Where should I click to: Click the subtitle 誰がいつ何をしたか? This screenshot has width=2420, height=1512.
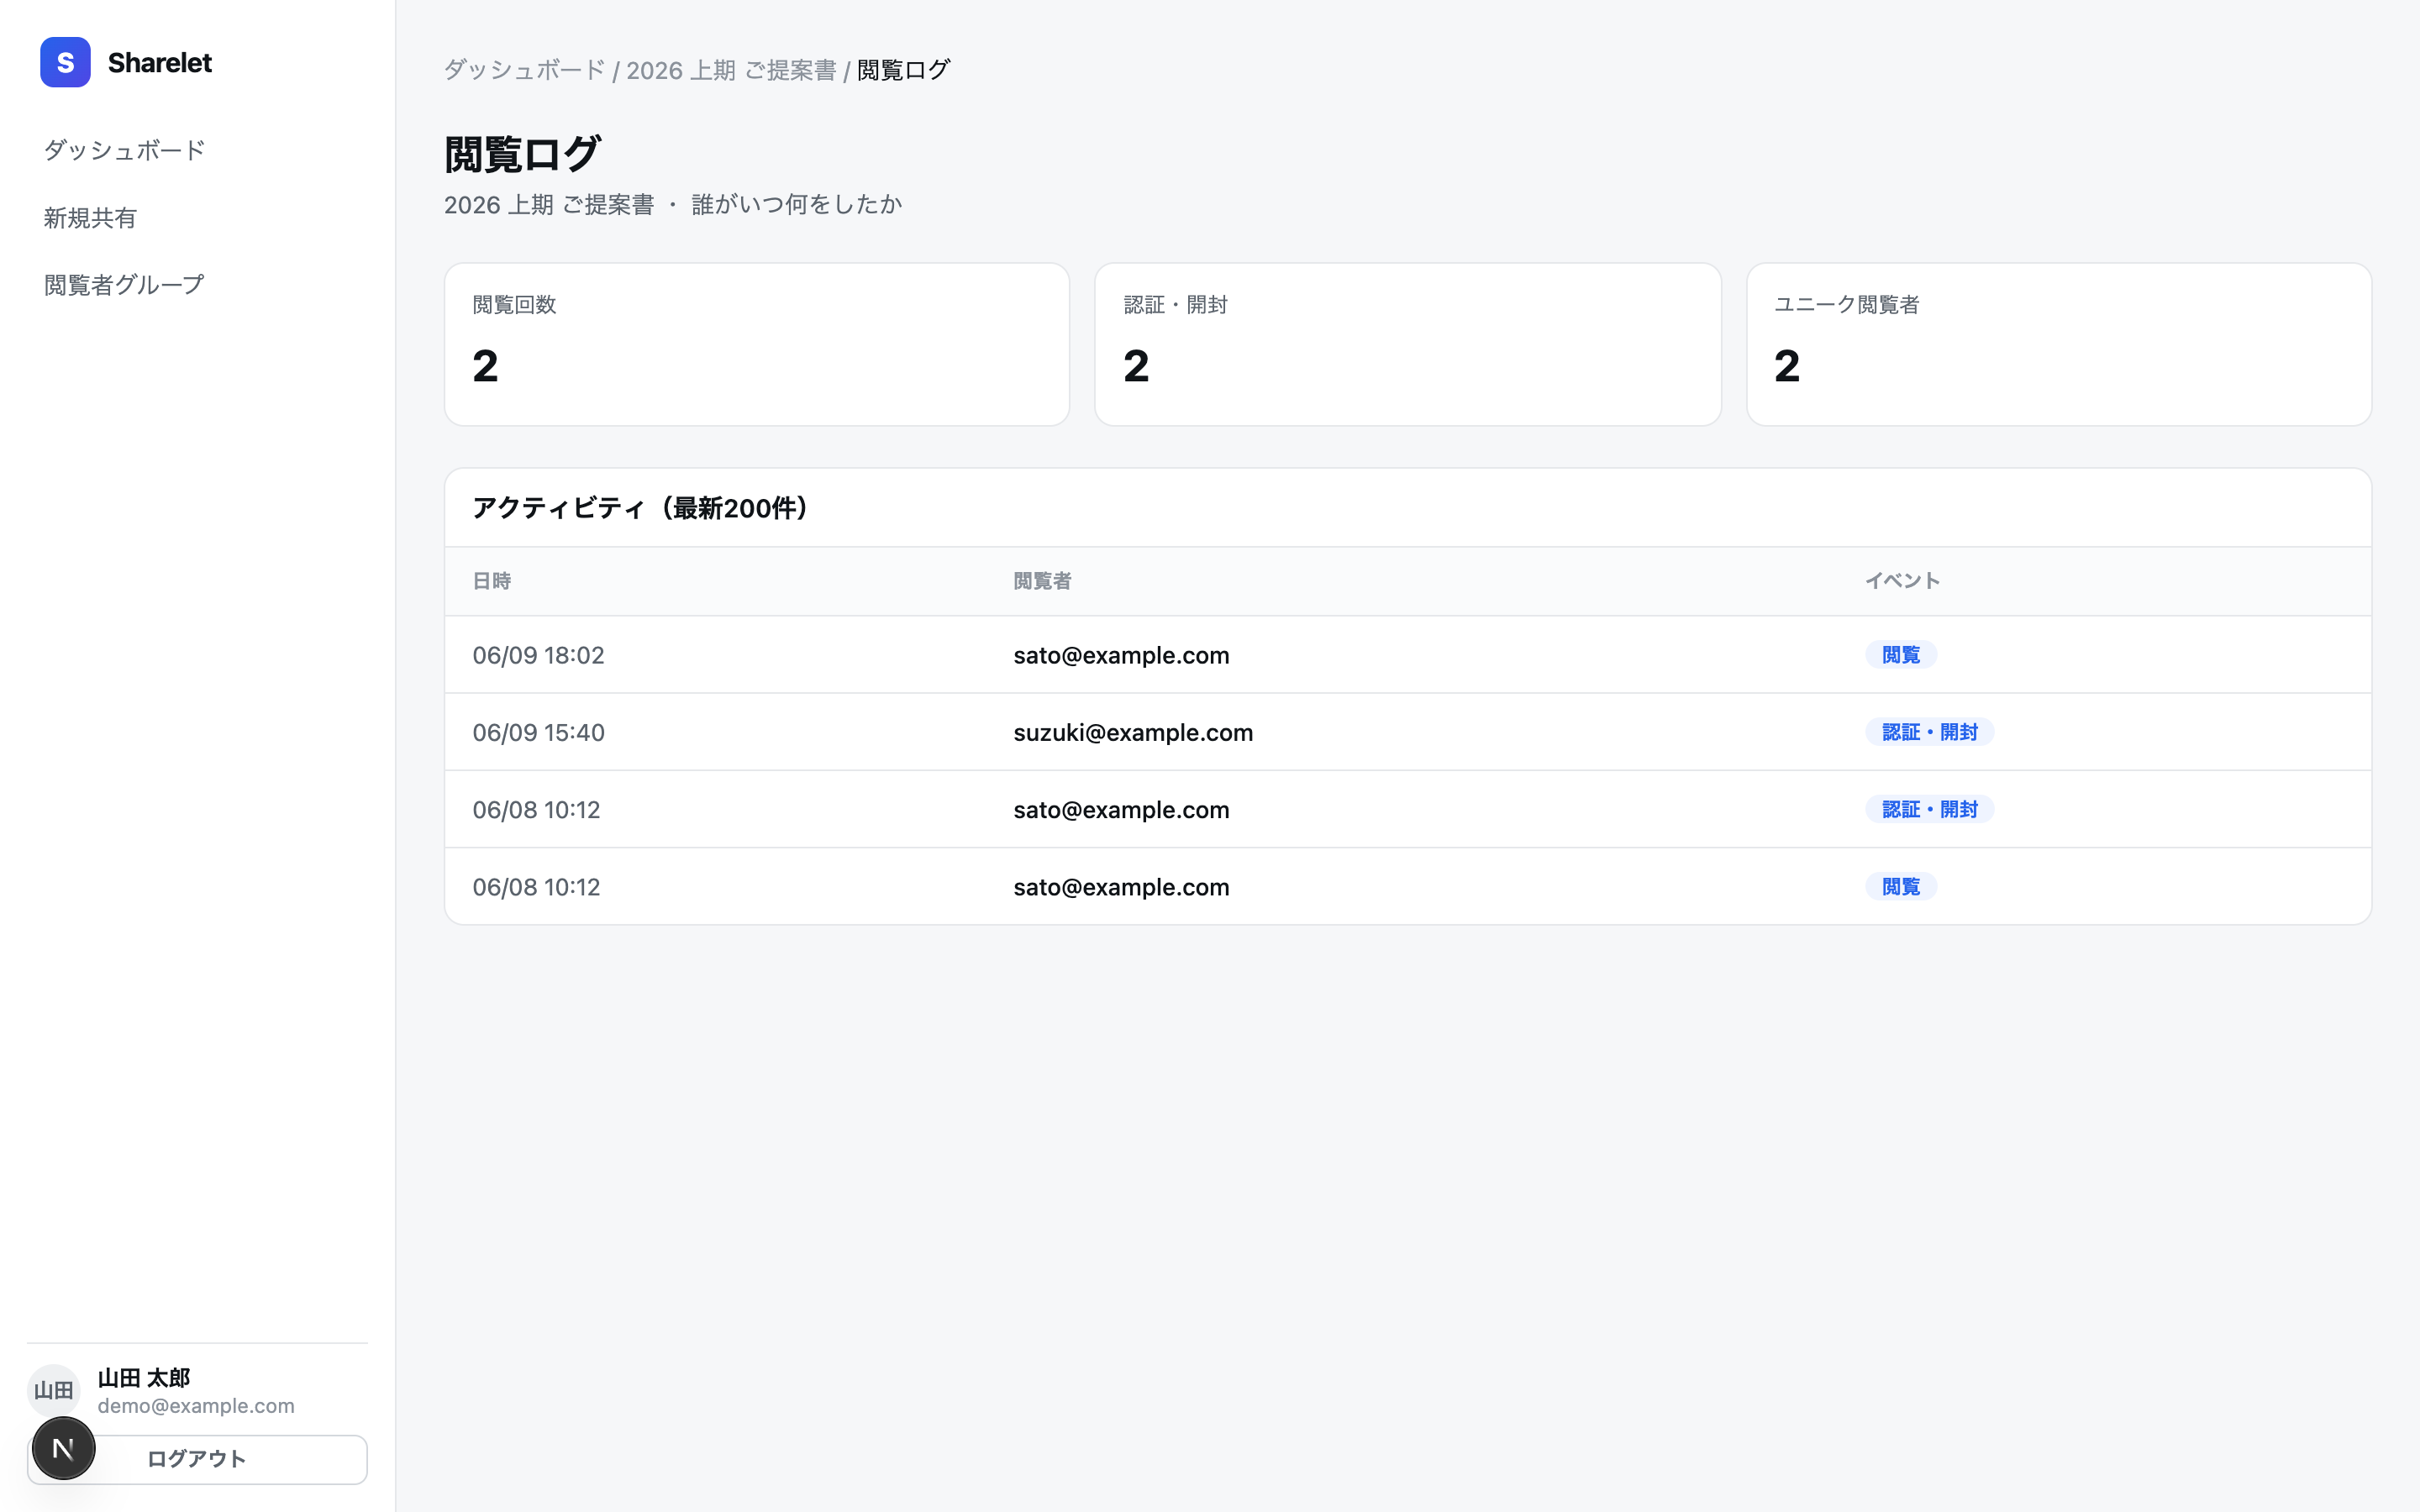point(797,204)
